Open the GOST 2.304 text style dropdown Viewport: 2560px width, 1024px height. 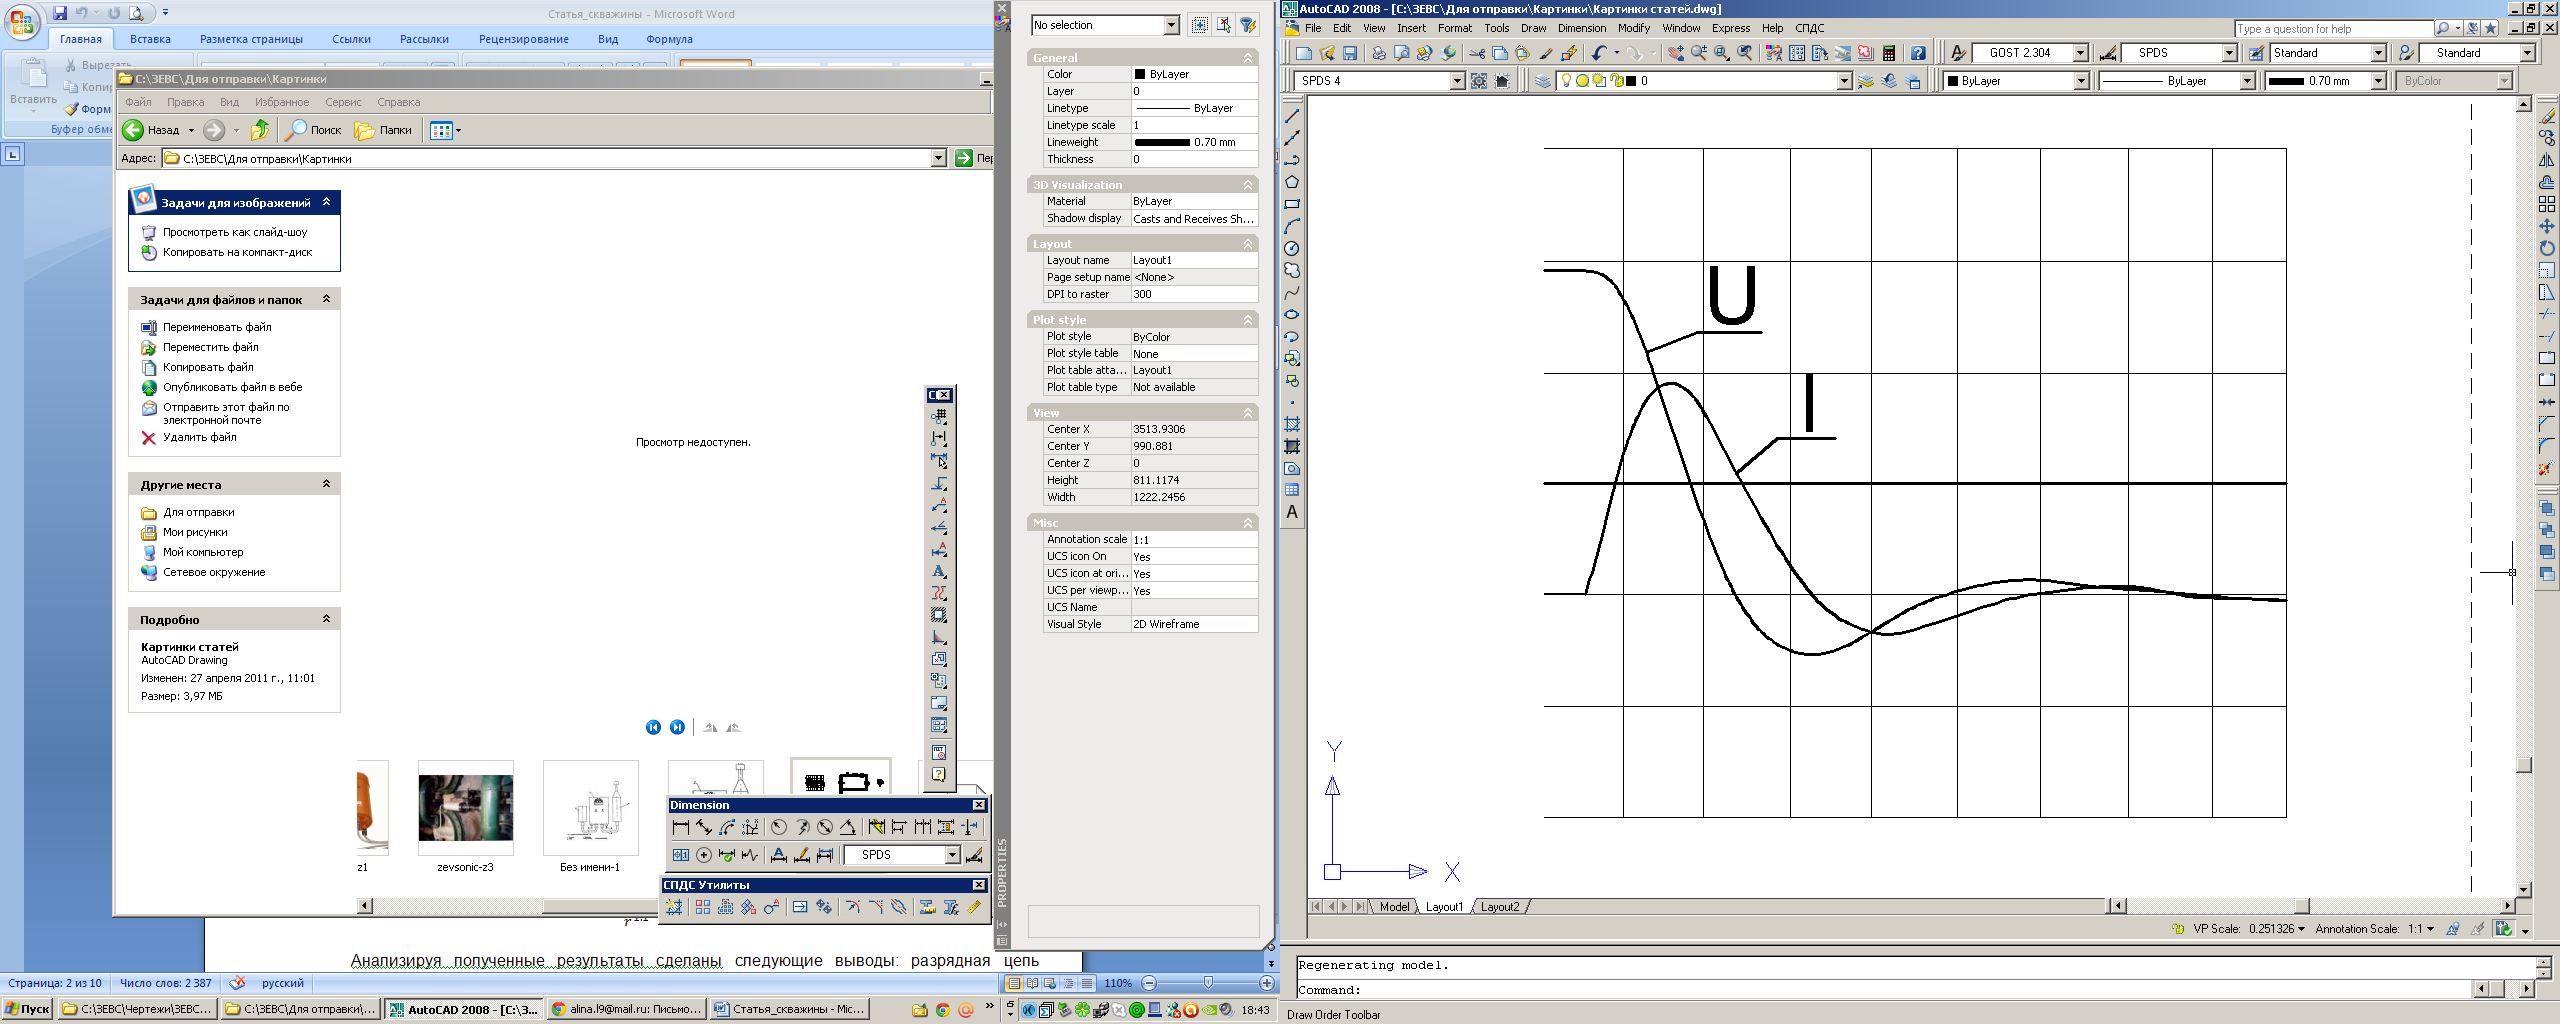(x=2080, y=54)
